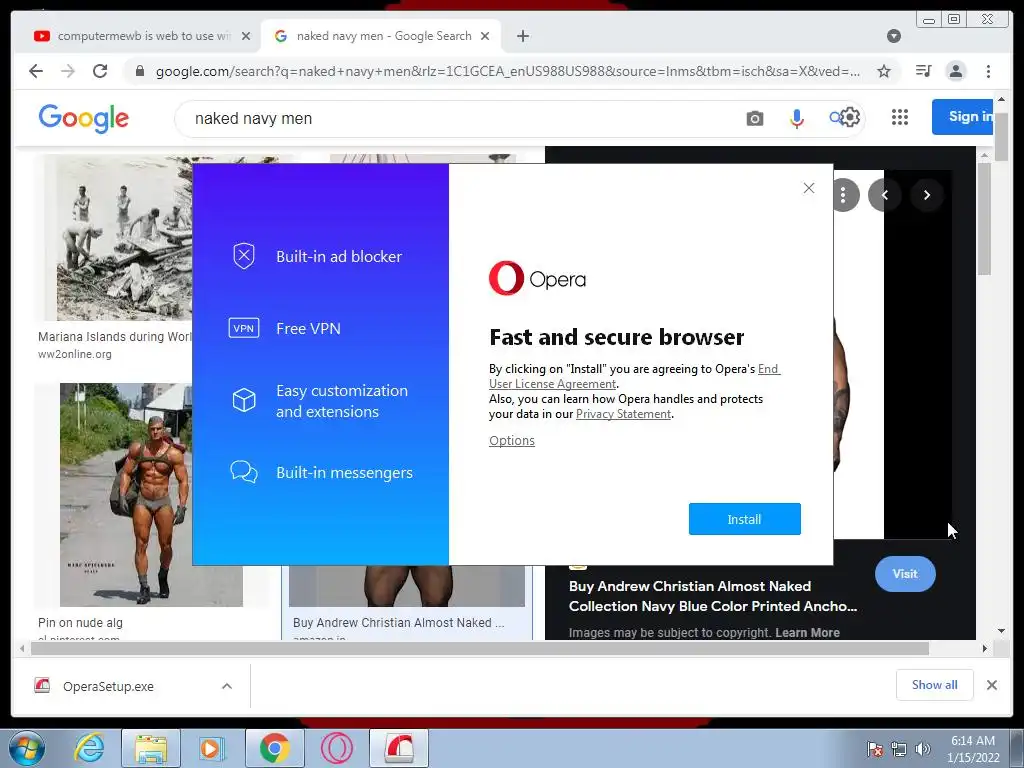Open the Action Center flag tray icon
The image size is (1024, 768).
pos(875,749)
